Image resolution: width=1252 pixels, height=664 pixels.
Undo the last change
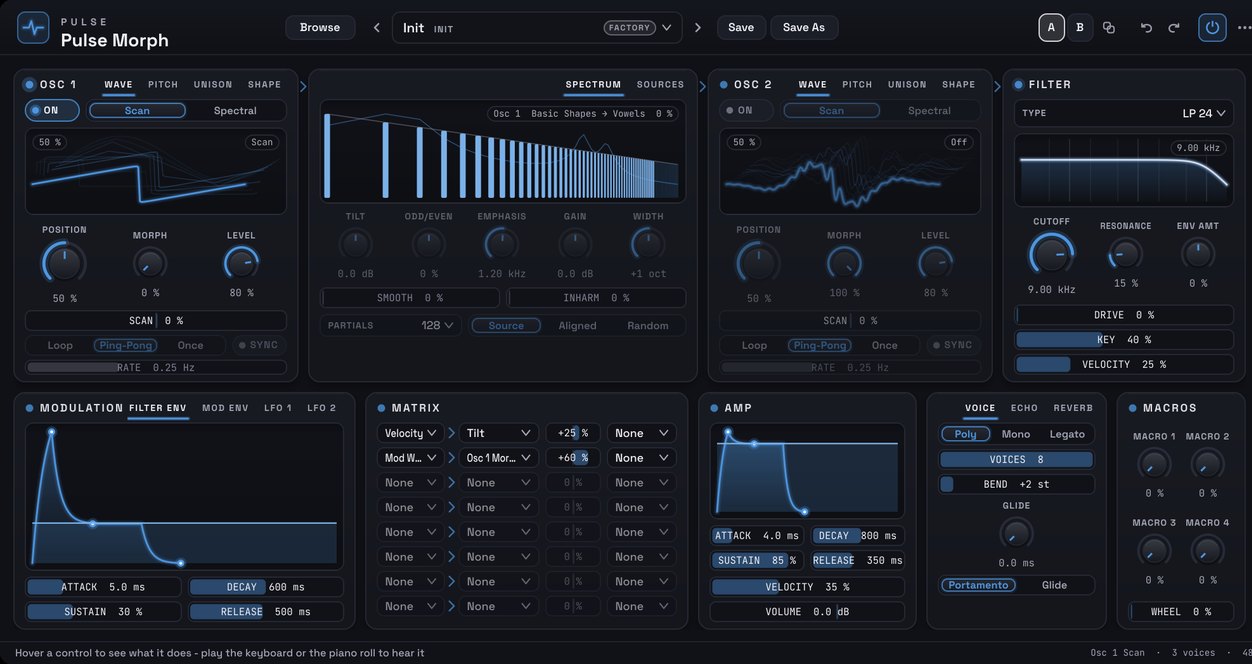click(x=1147, y=28)
